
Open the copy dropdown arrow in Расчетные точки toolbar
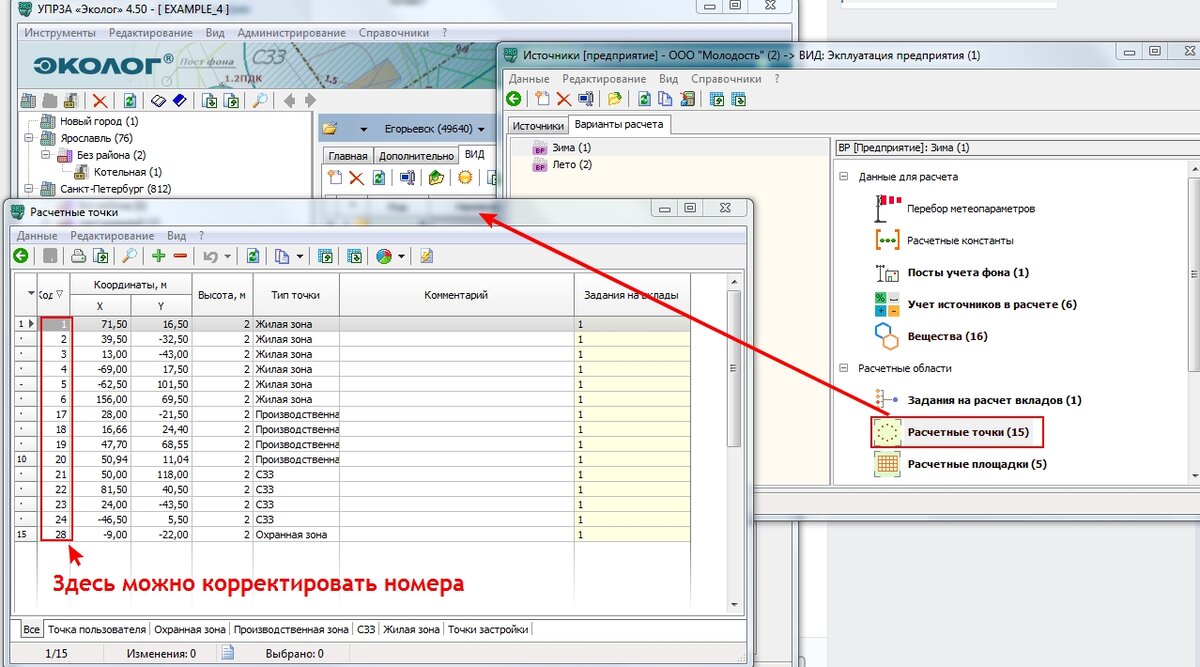coord(300,257)
